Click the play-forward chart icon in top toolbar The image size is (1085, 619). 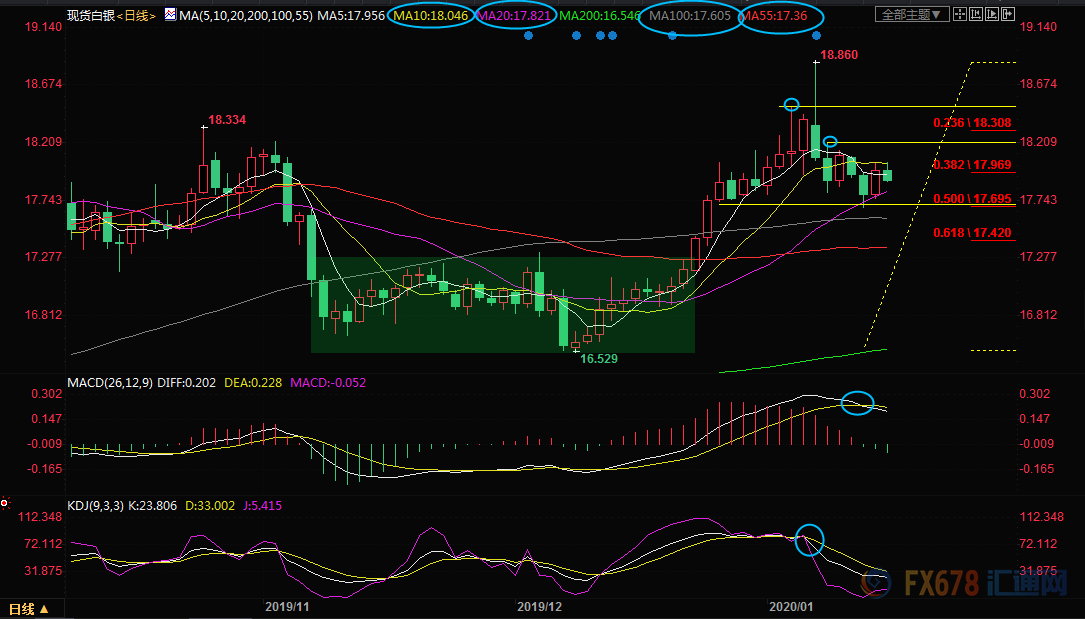click(x=992, y=14)
